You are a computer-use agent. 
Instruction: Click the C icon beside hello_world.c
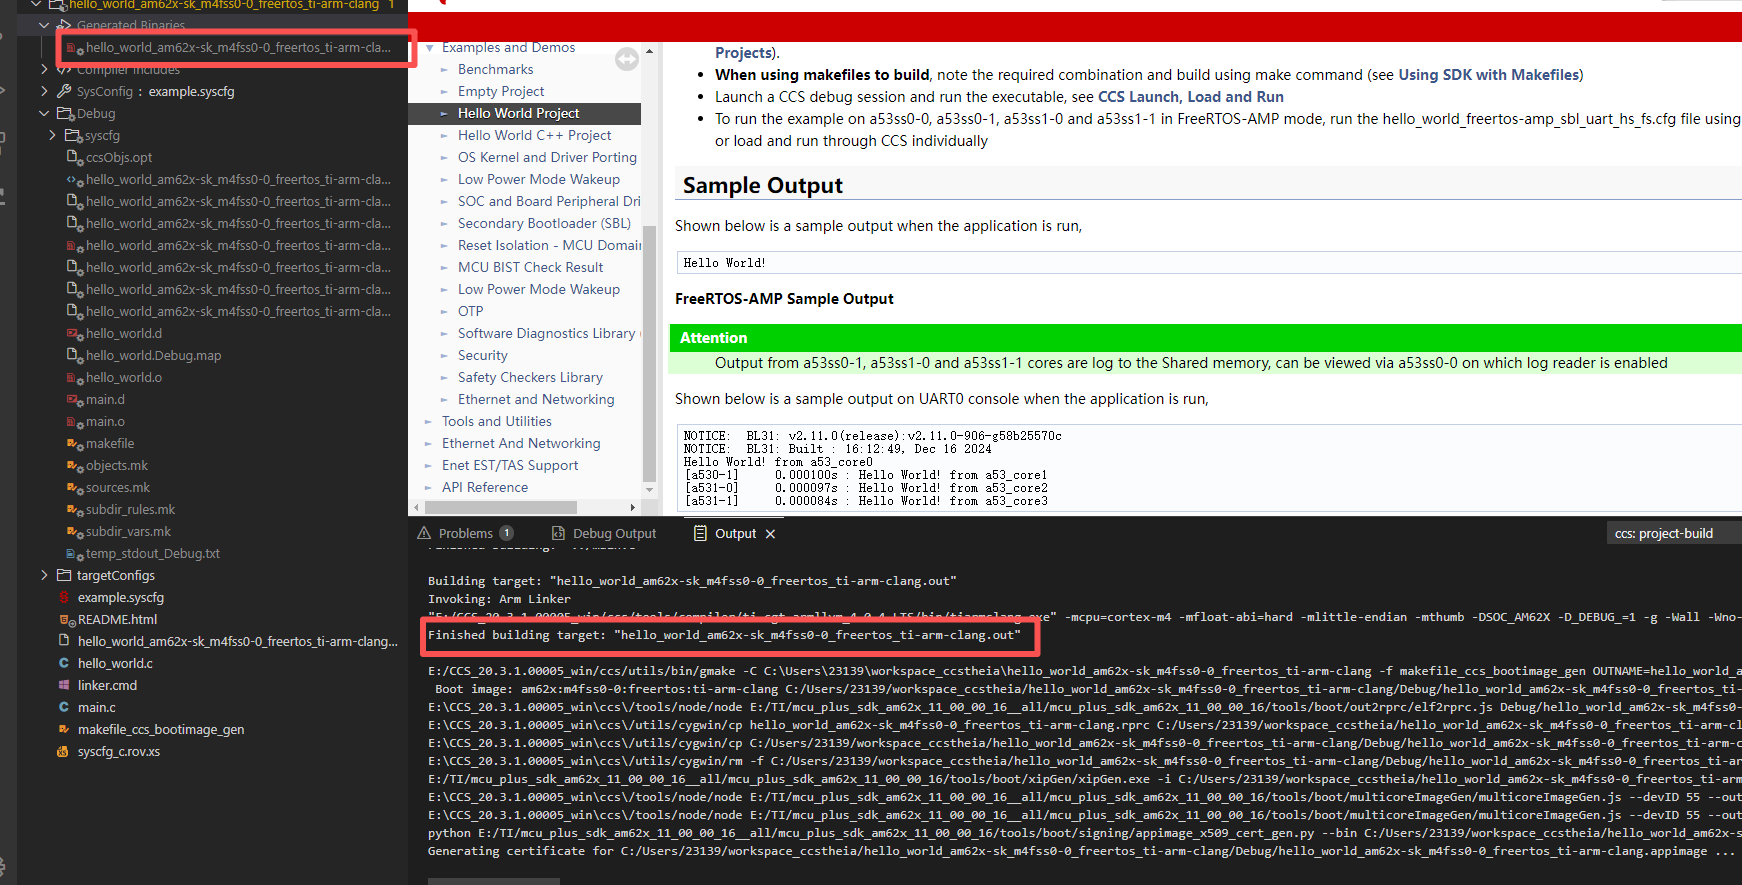tap(65, 663)
